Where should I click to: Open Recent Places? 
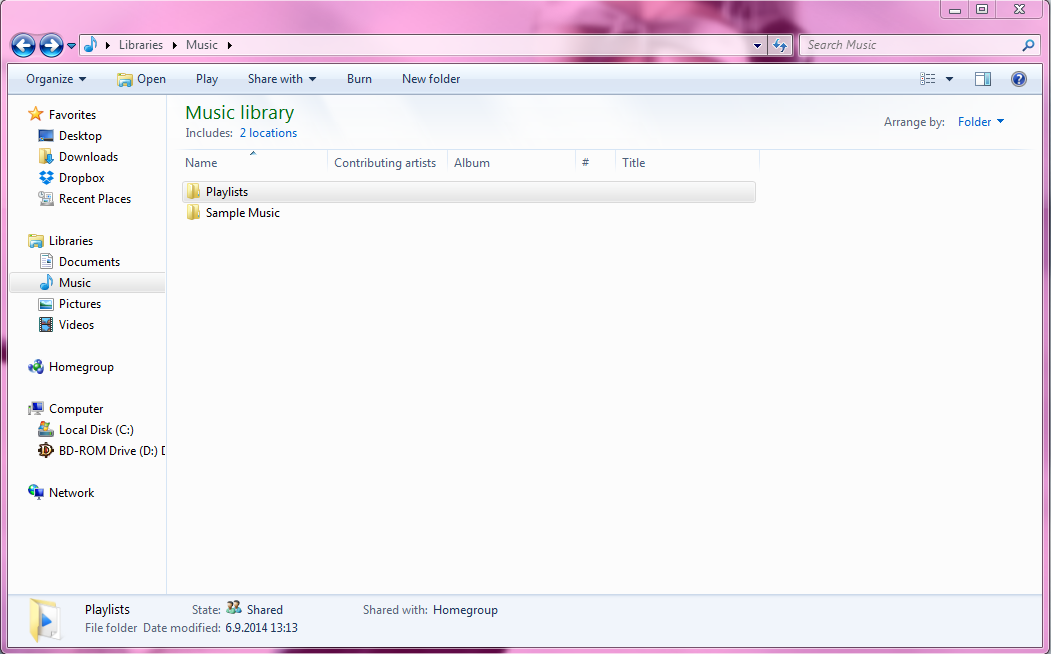[95, 198]
